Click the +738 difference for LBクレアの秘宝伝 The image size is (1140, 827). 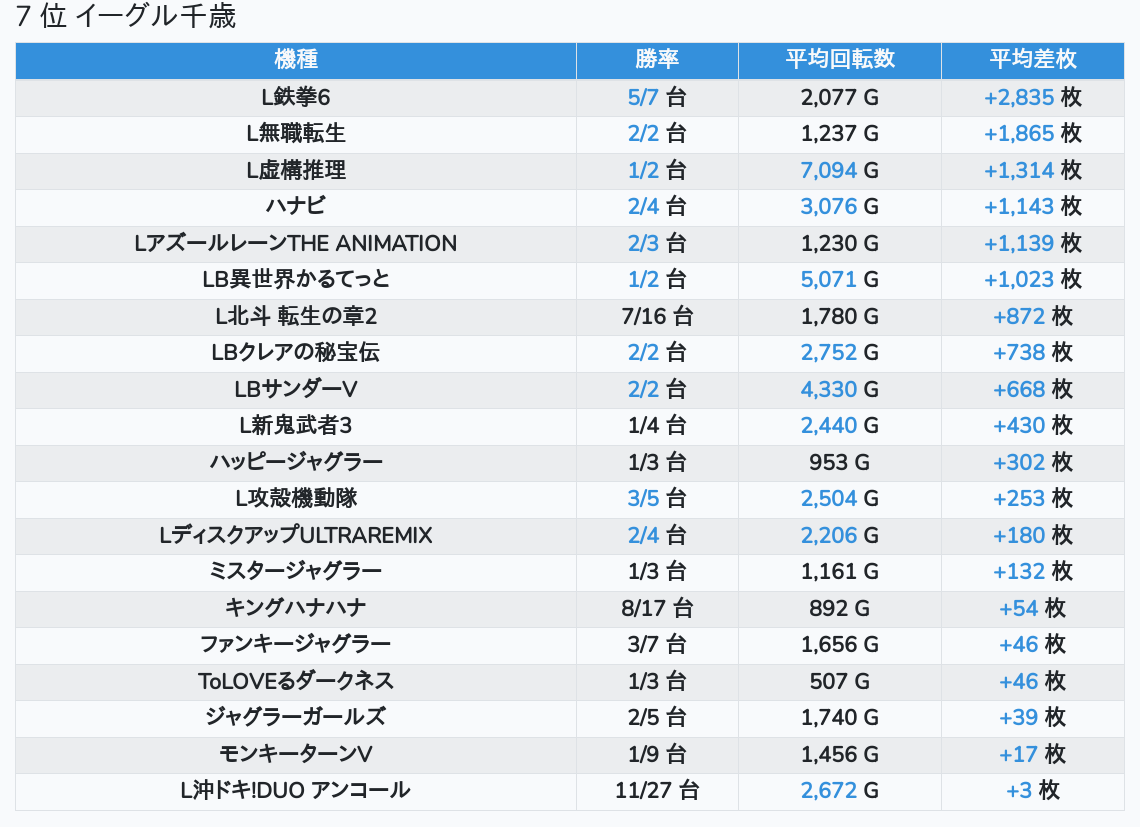point(1018,352)
